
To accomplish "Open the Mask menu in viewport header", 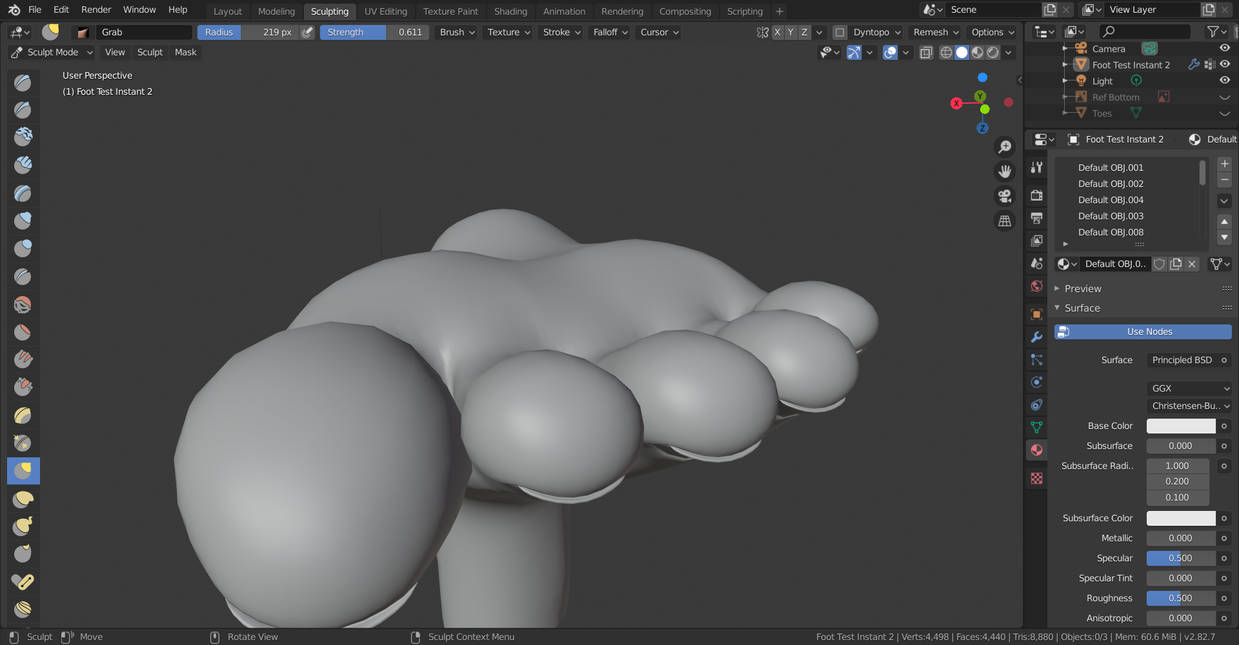I will [186, 52].
